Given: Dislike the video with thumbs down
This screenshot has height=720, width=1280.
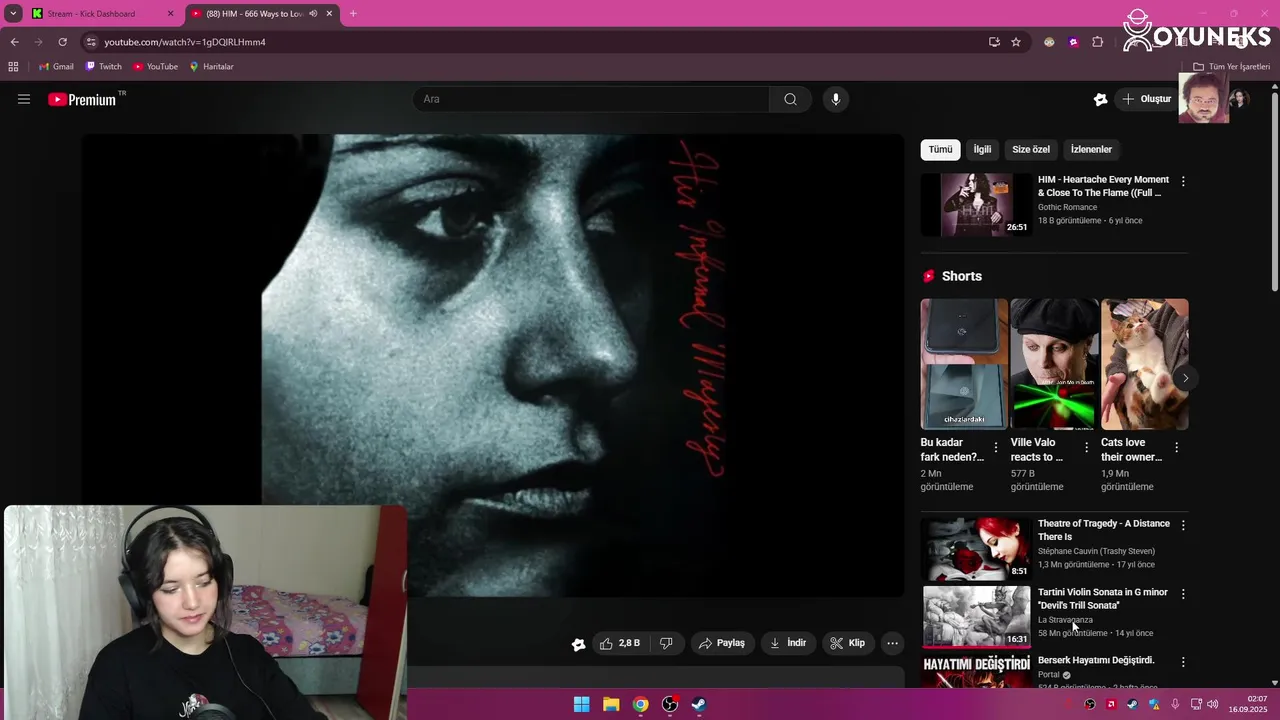Looking at the screenshot, I should tap(666, 643).
